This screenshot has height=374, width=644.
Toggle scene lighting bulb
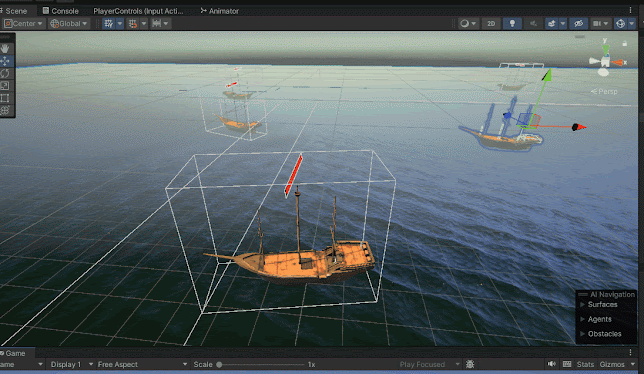pos(512,23)
